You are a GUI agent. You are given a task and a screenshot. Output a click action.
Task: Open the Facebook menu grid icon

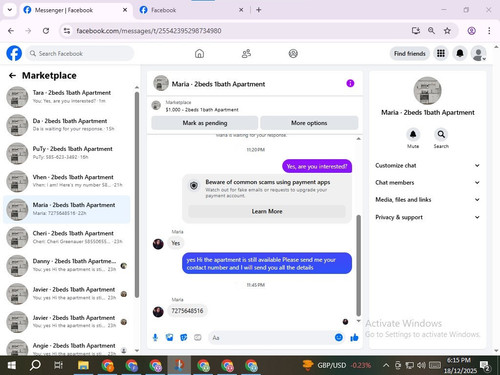[x=441, y=53]
